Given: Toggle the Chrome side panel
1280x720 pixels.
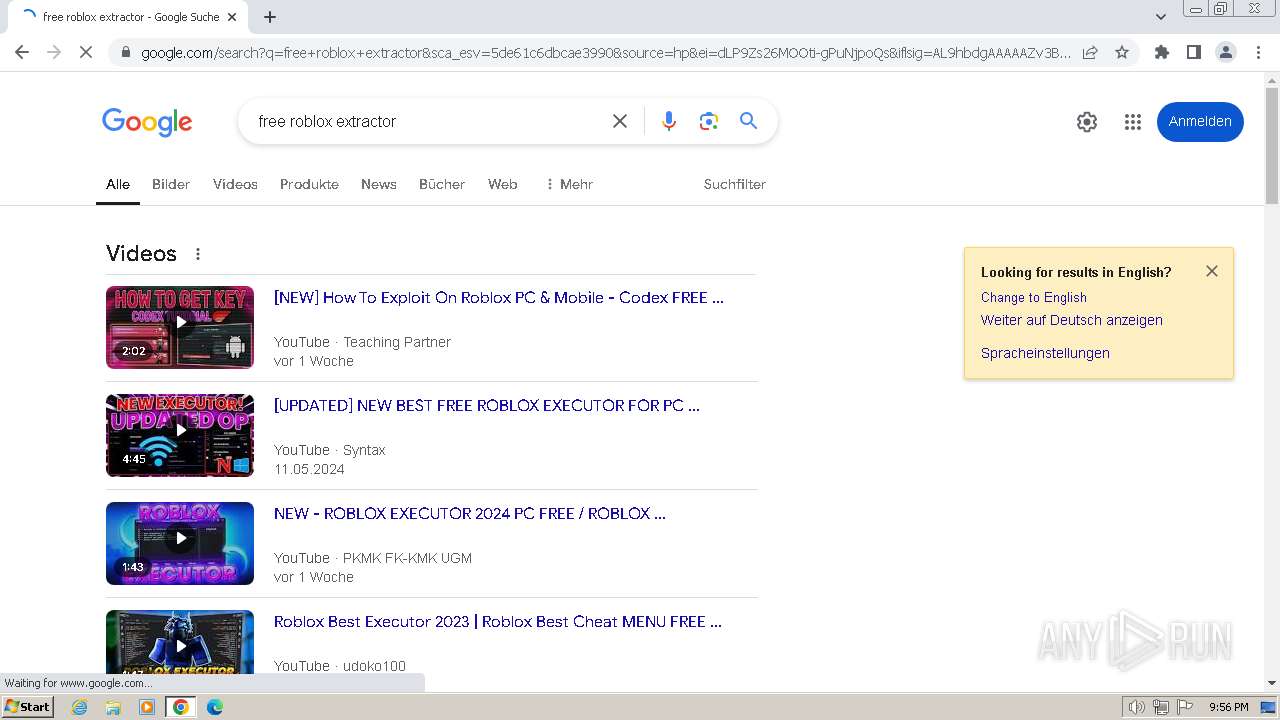Looking at the screenshot, I should 1194,52.
